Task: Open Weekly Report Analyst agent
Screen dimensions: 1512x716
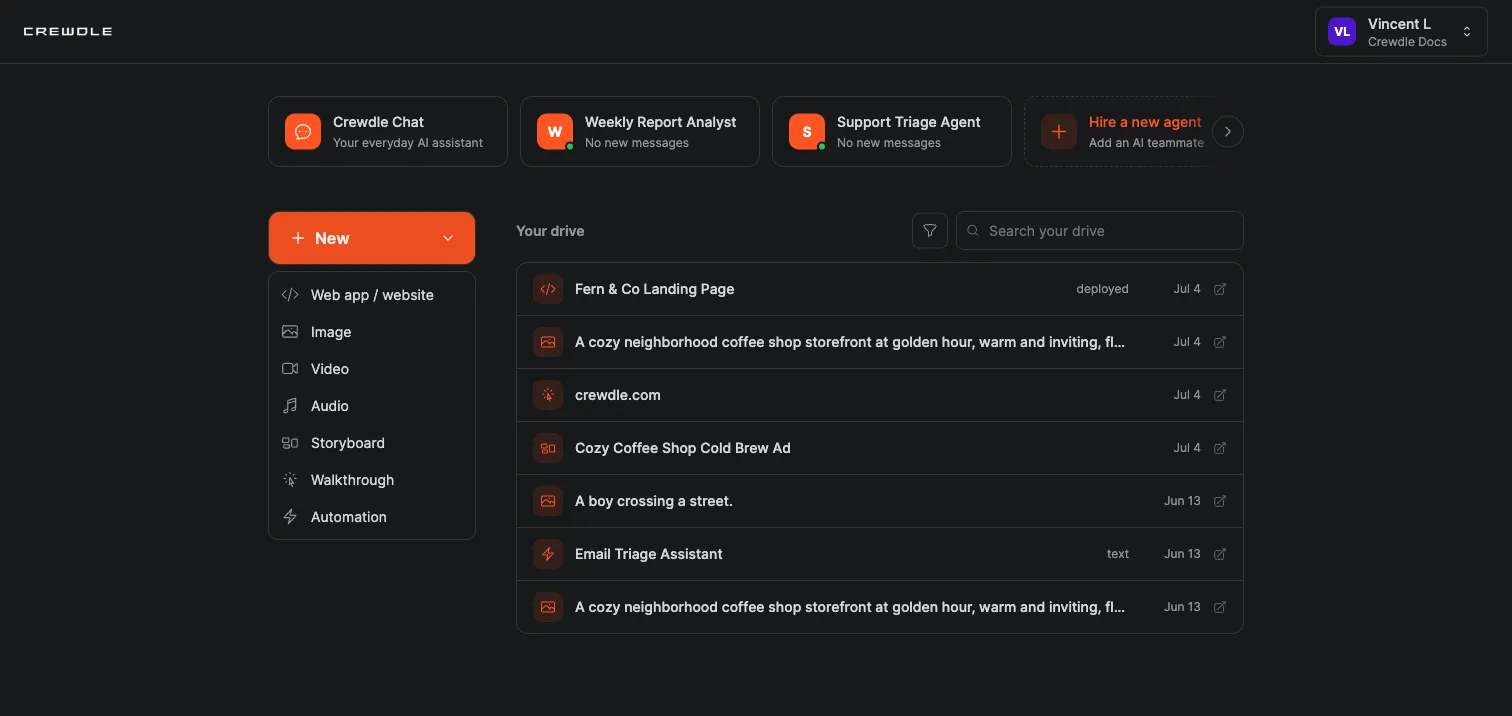Action: tap(640, 131)
